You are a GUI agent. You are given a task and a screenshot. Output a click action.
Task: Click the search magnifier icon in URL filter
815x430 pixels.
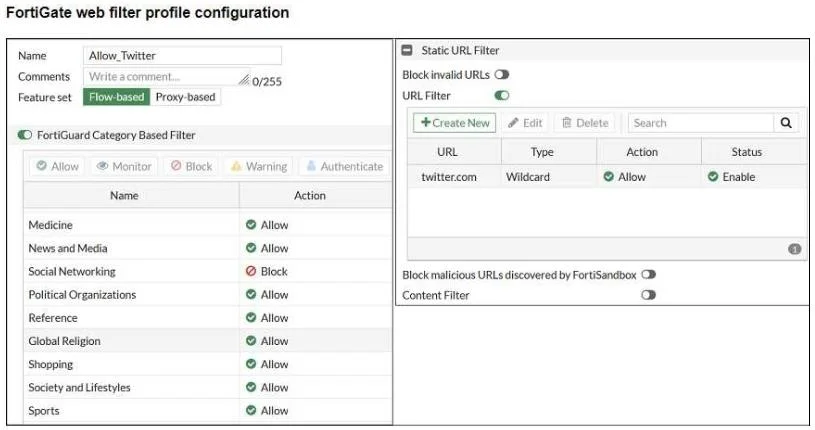(x=786, y=123)
